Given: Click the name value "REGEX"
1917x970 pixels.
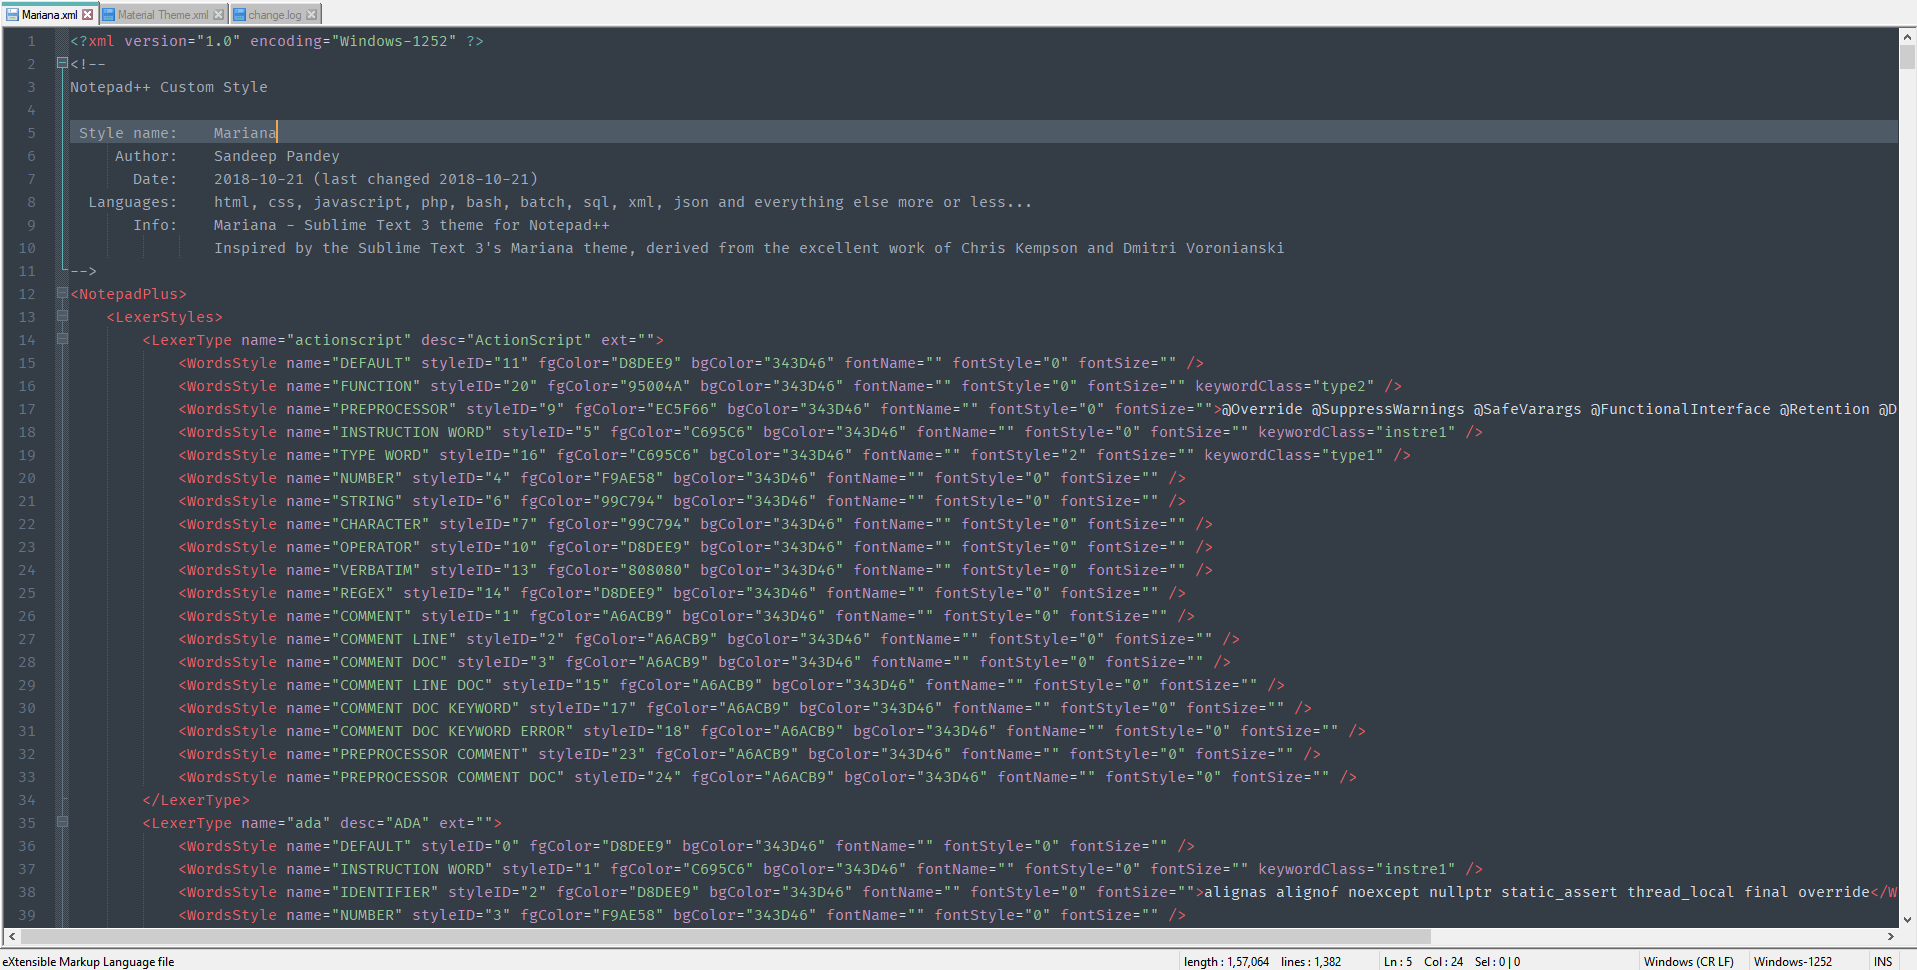Looking at the screenshot, I should [x=363, y=593].
